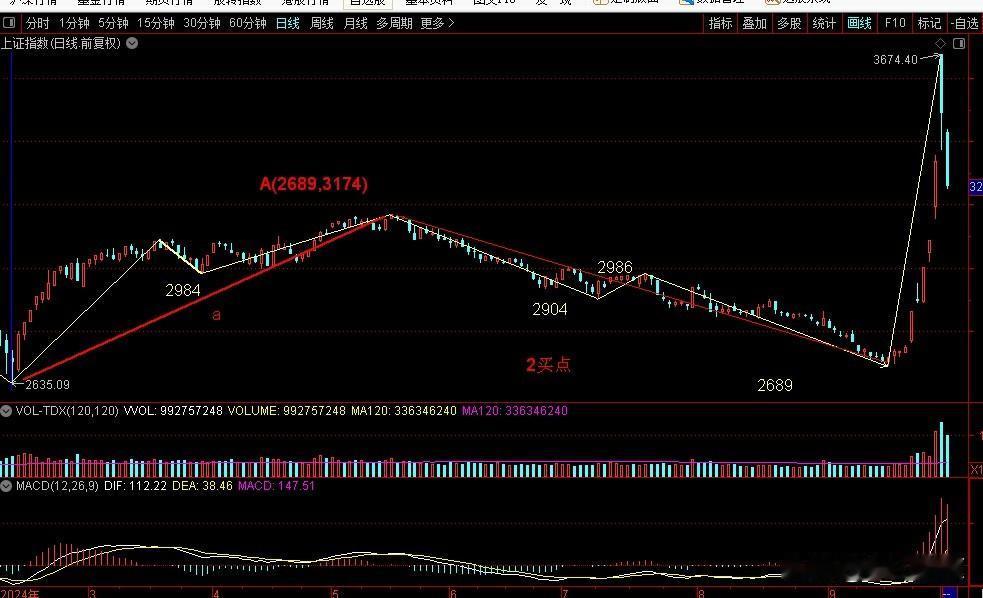The height and width of the screenshot is (598, 983).
Task: Click the diamond icon at chart top-right
Action: [x=940, y=43]
